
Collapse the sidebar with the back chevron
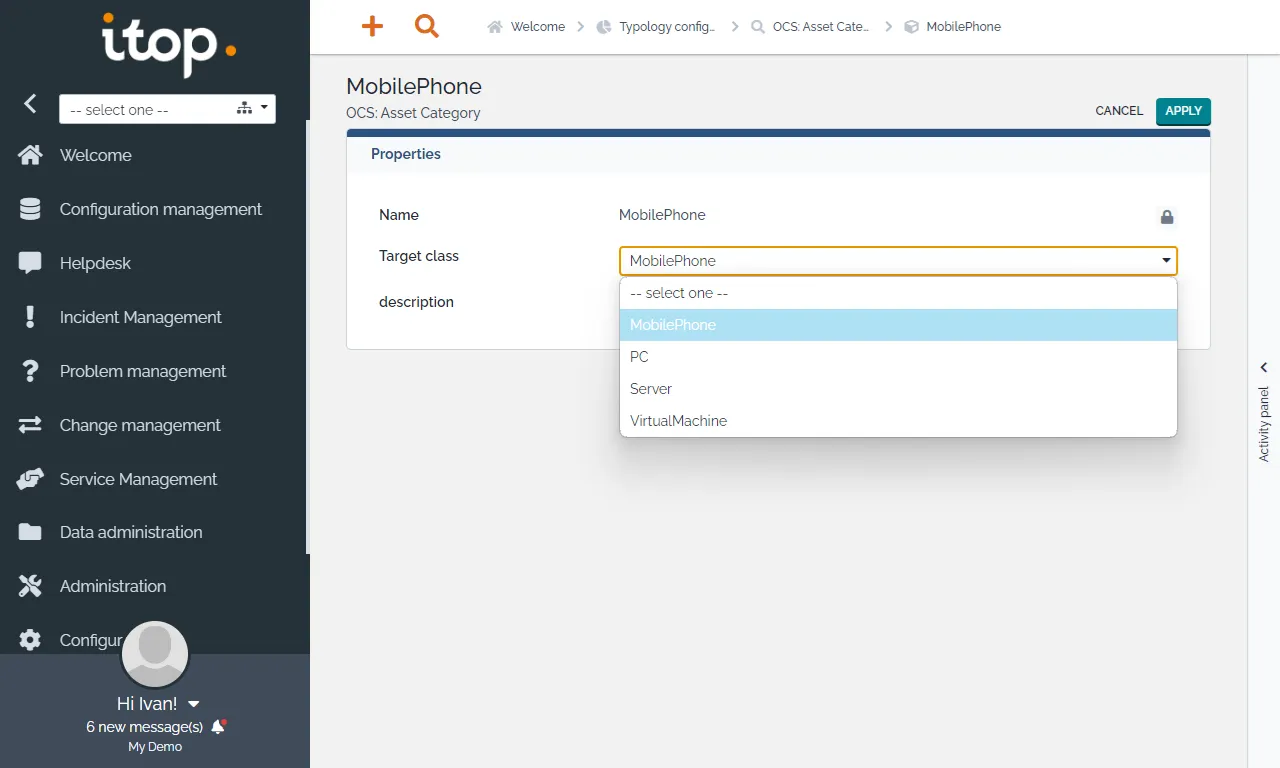[30, 103]
